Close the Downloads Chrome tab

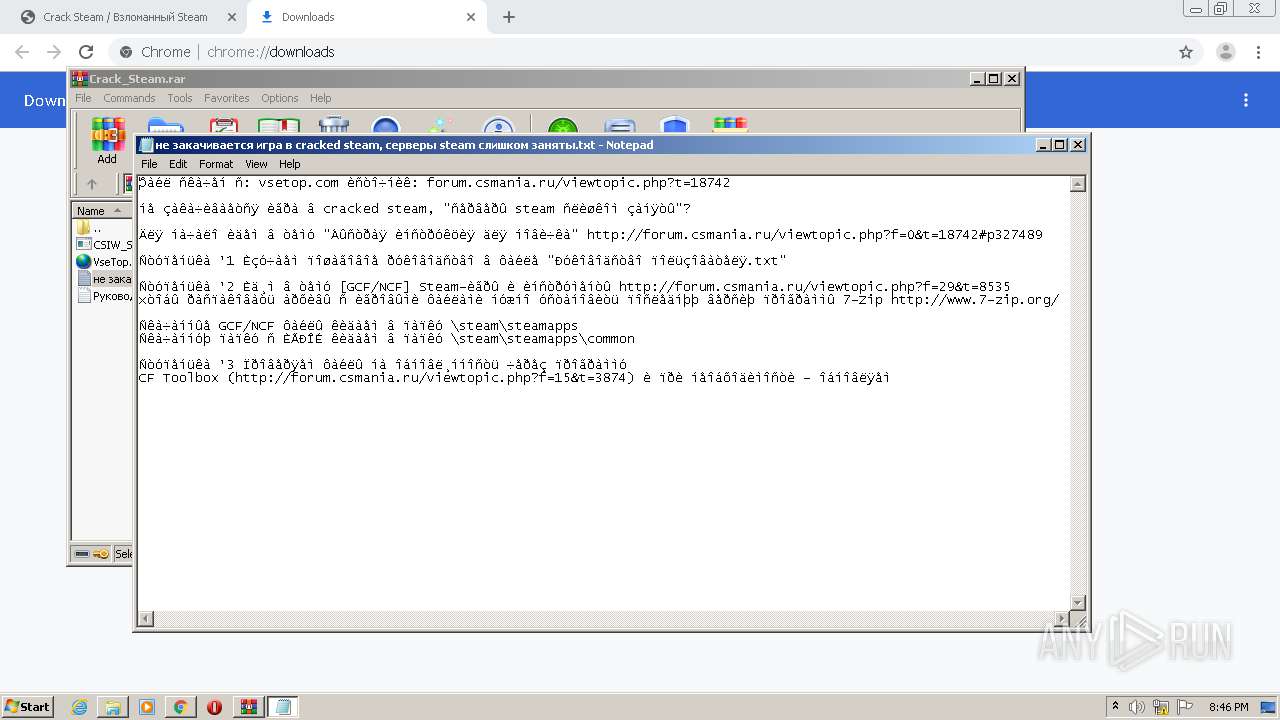click(471, 17)
